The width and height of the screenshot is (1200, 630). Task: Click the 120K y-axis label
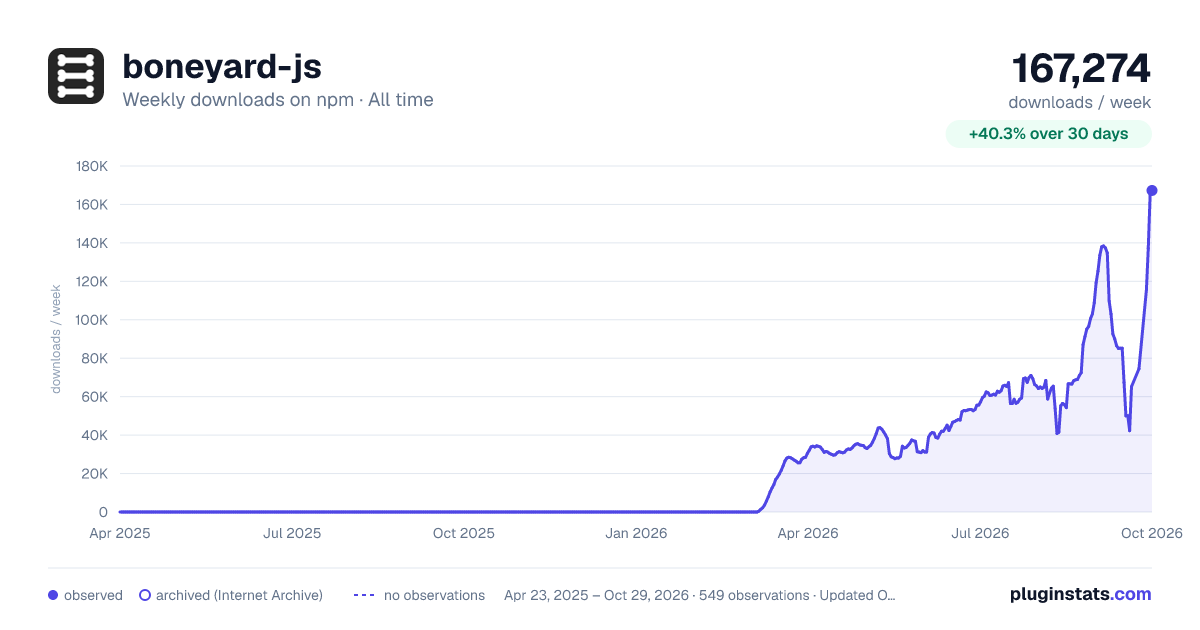pos(92,282)
